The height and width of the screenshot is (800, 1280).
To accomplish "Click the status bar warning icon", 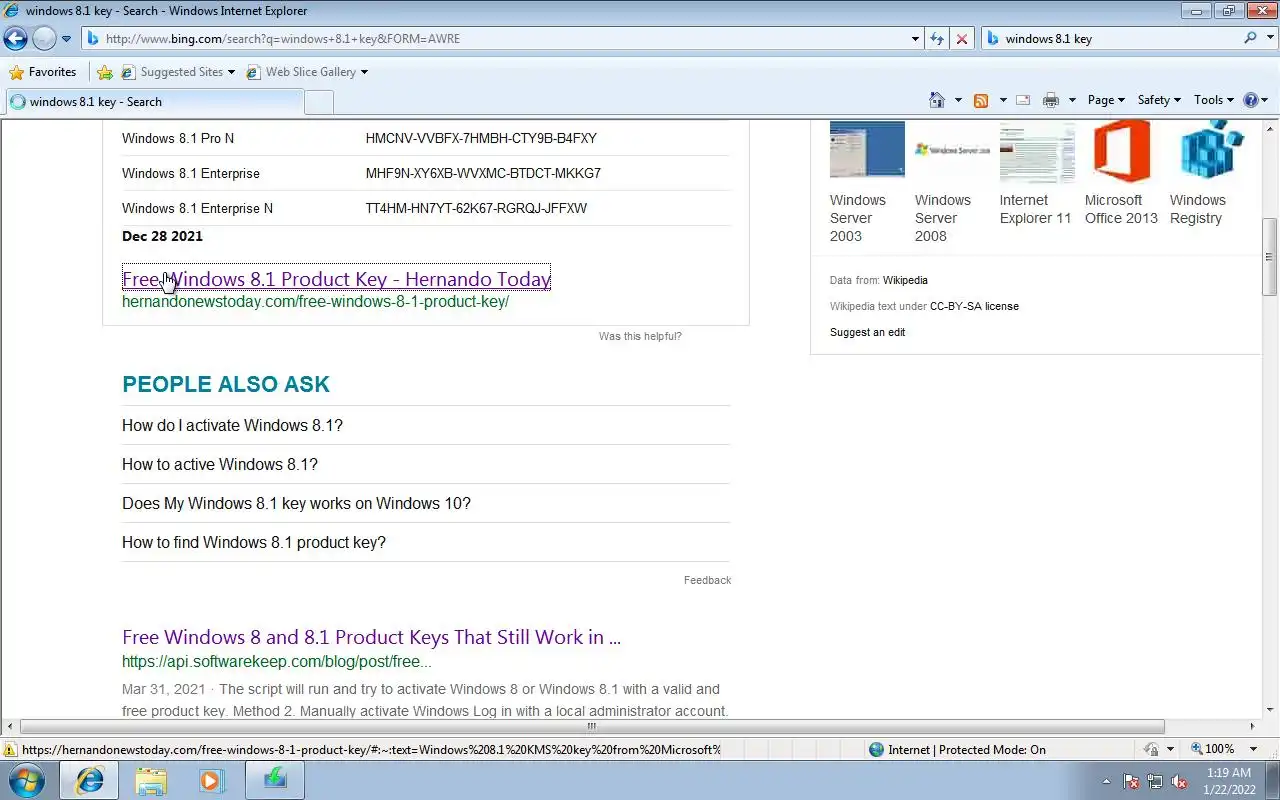I will [x=10, y=750].
